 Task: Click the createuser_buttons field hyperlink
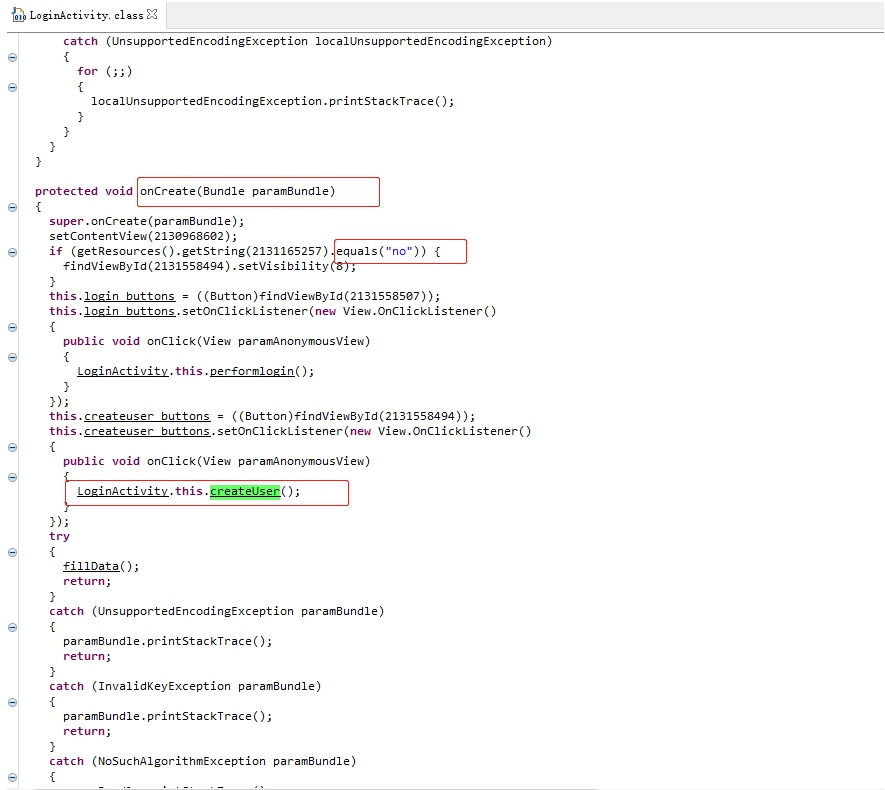[146, 415]
